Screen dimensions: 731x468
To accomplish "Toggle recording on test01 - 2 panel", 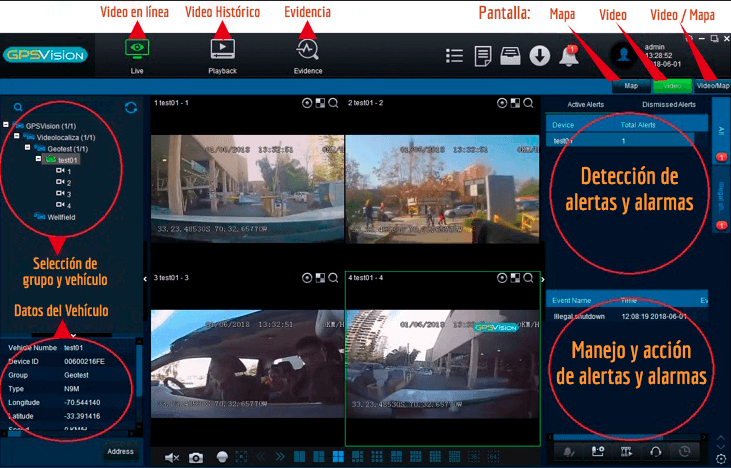I will pyautogui.click(x=502, y=103).
